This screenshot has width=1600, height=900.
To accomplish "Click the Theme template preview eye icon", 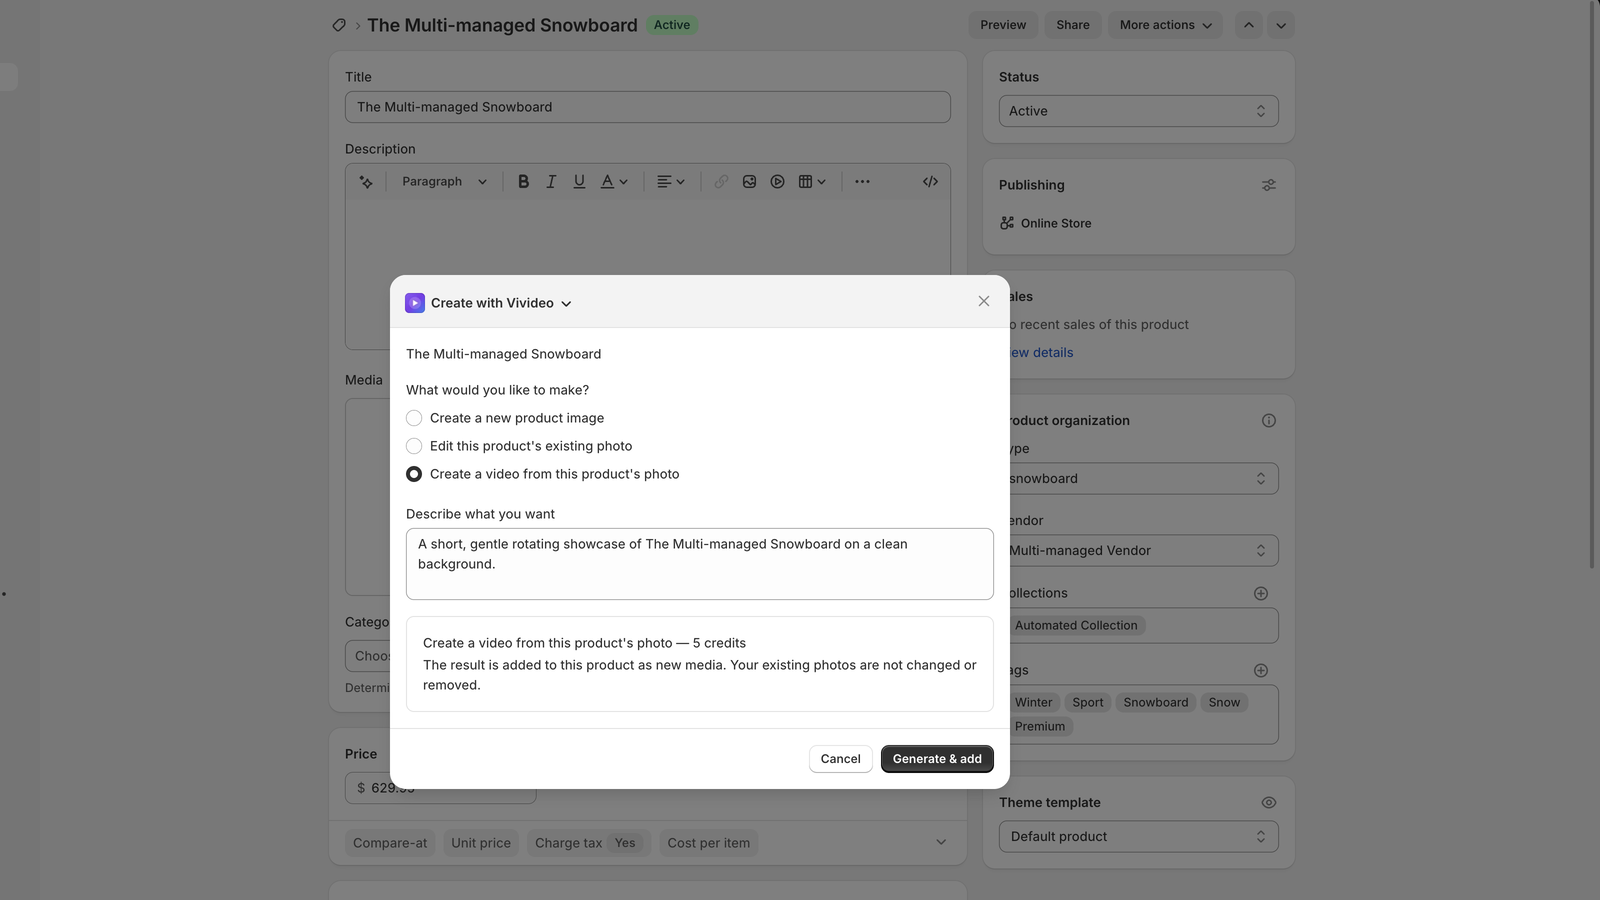I will pos(1269,803).
